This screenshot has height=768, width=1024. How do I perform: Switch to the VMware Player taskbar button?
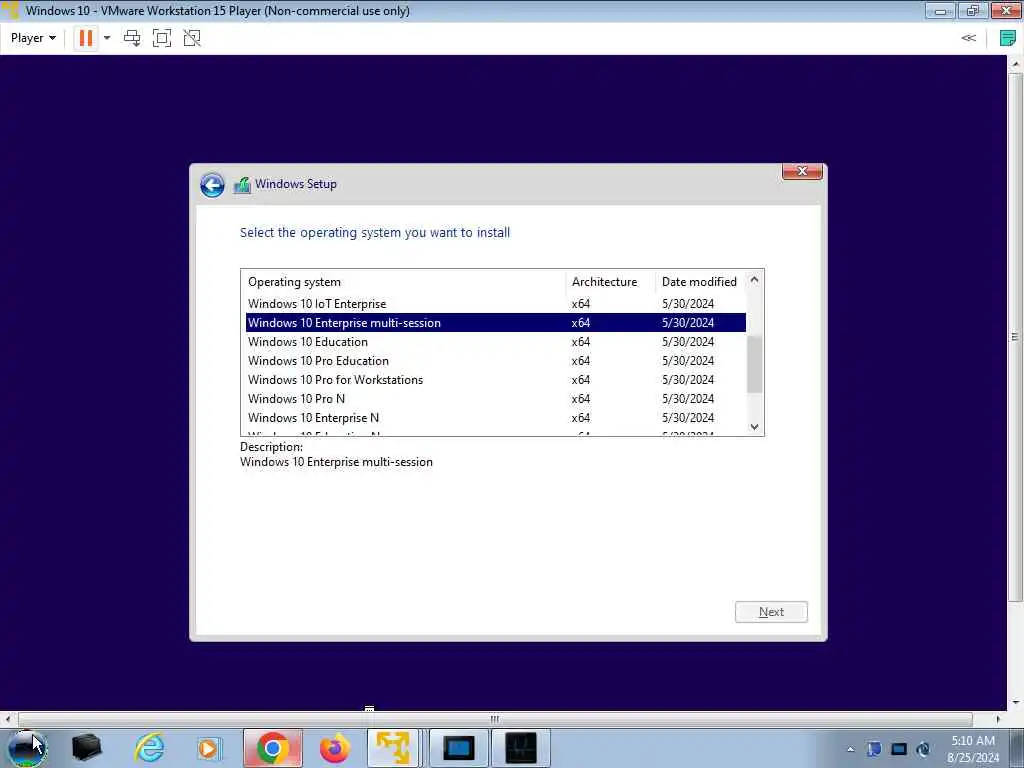(x=393, y=748)
